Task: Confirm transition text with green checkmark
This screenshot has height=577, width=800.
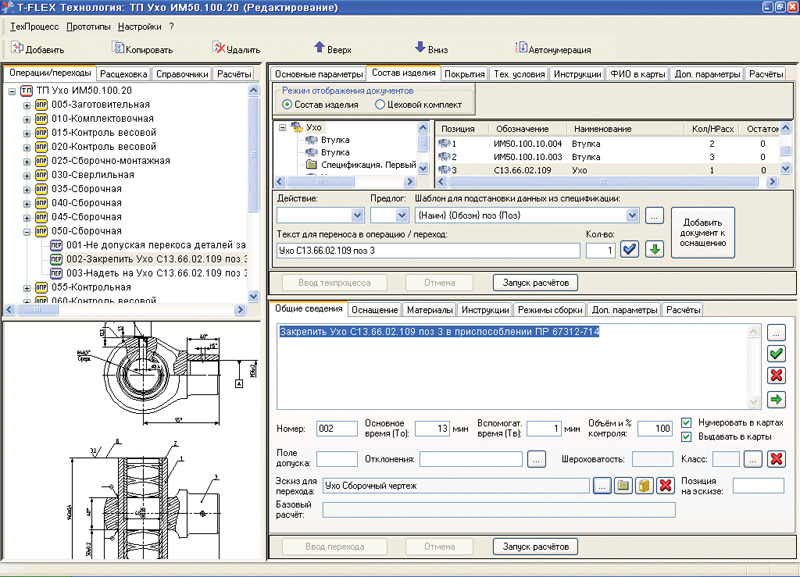Action: 776,354
